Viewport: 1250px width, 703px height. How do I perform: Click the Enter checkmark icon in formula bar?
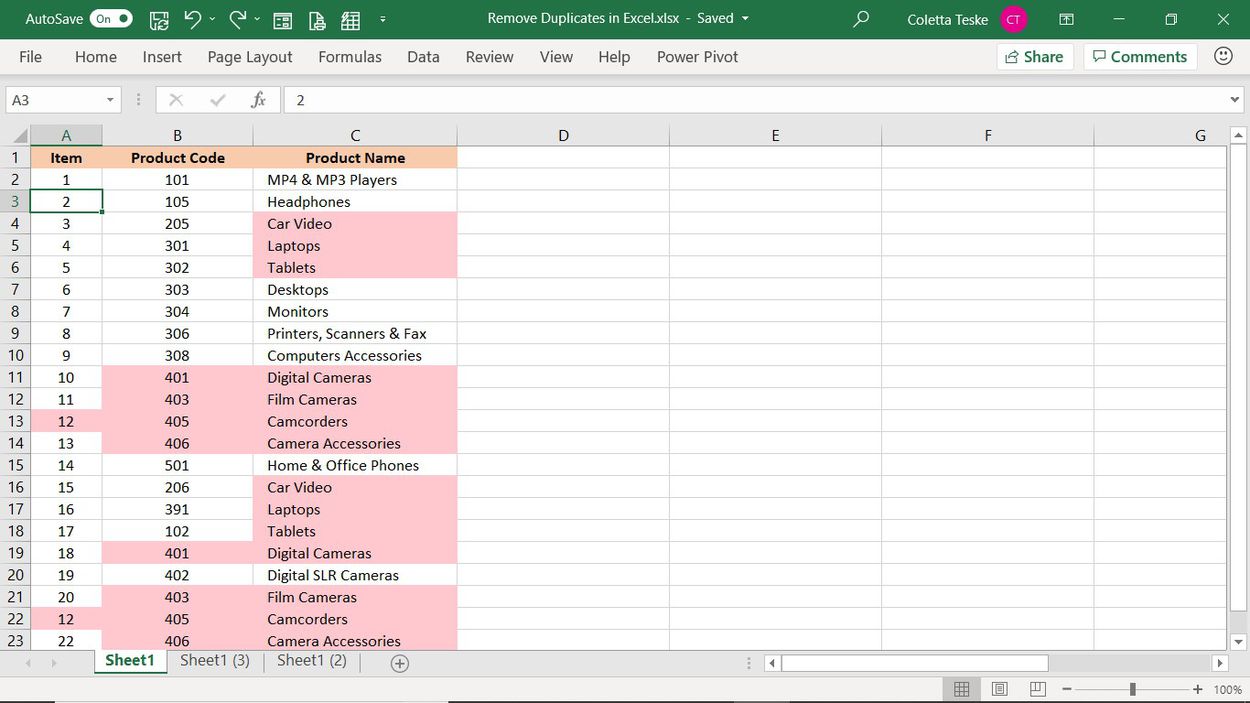coord(218,100)
